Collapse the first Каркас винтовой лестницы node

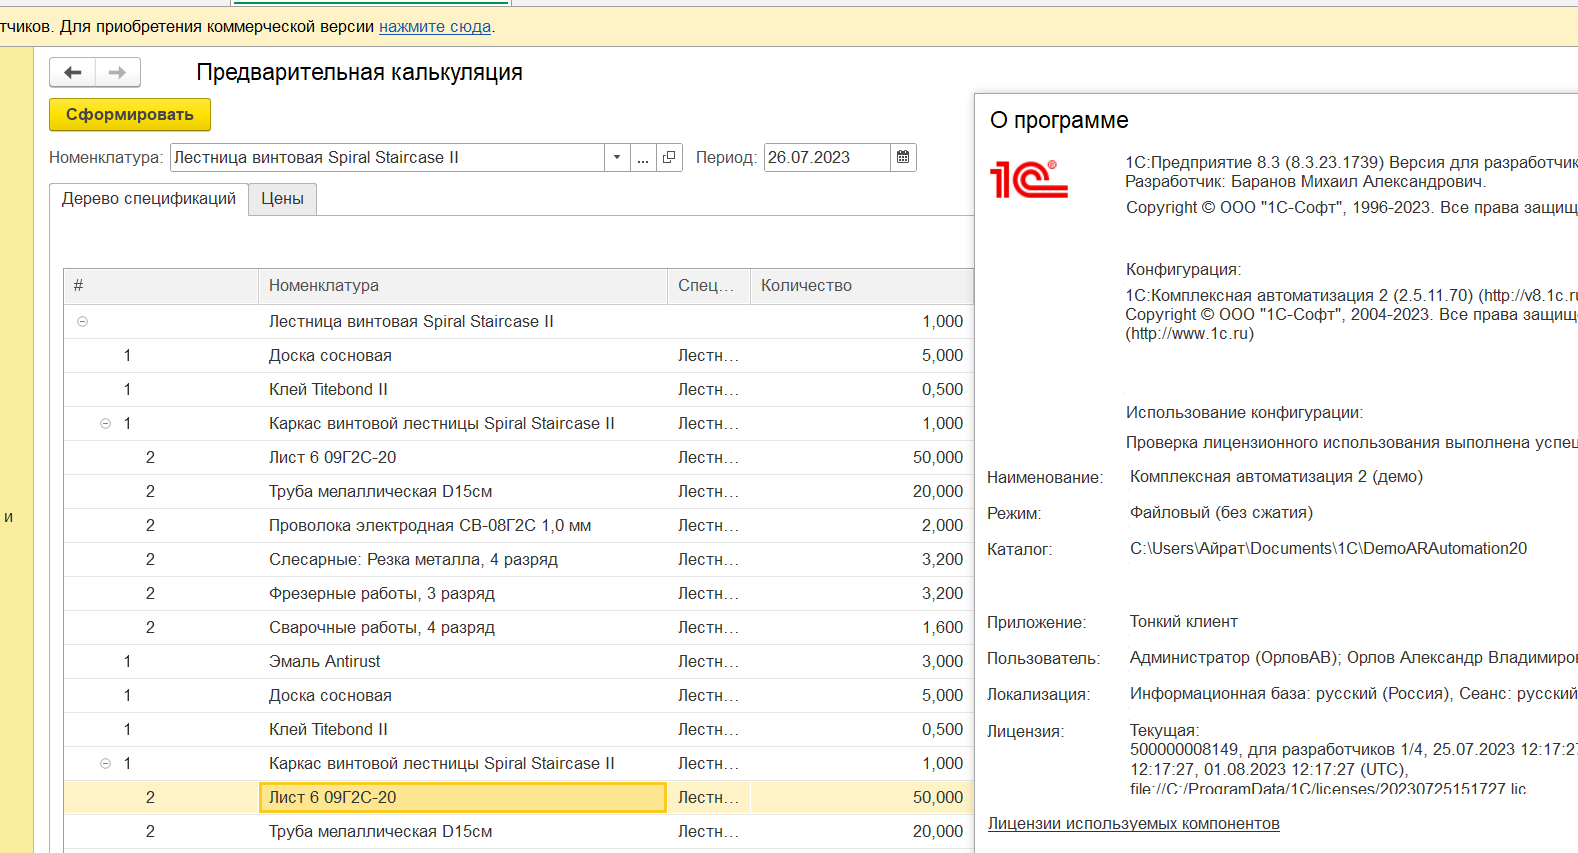pos(105,423)
